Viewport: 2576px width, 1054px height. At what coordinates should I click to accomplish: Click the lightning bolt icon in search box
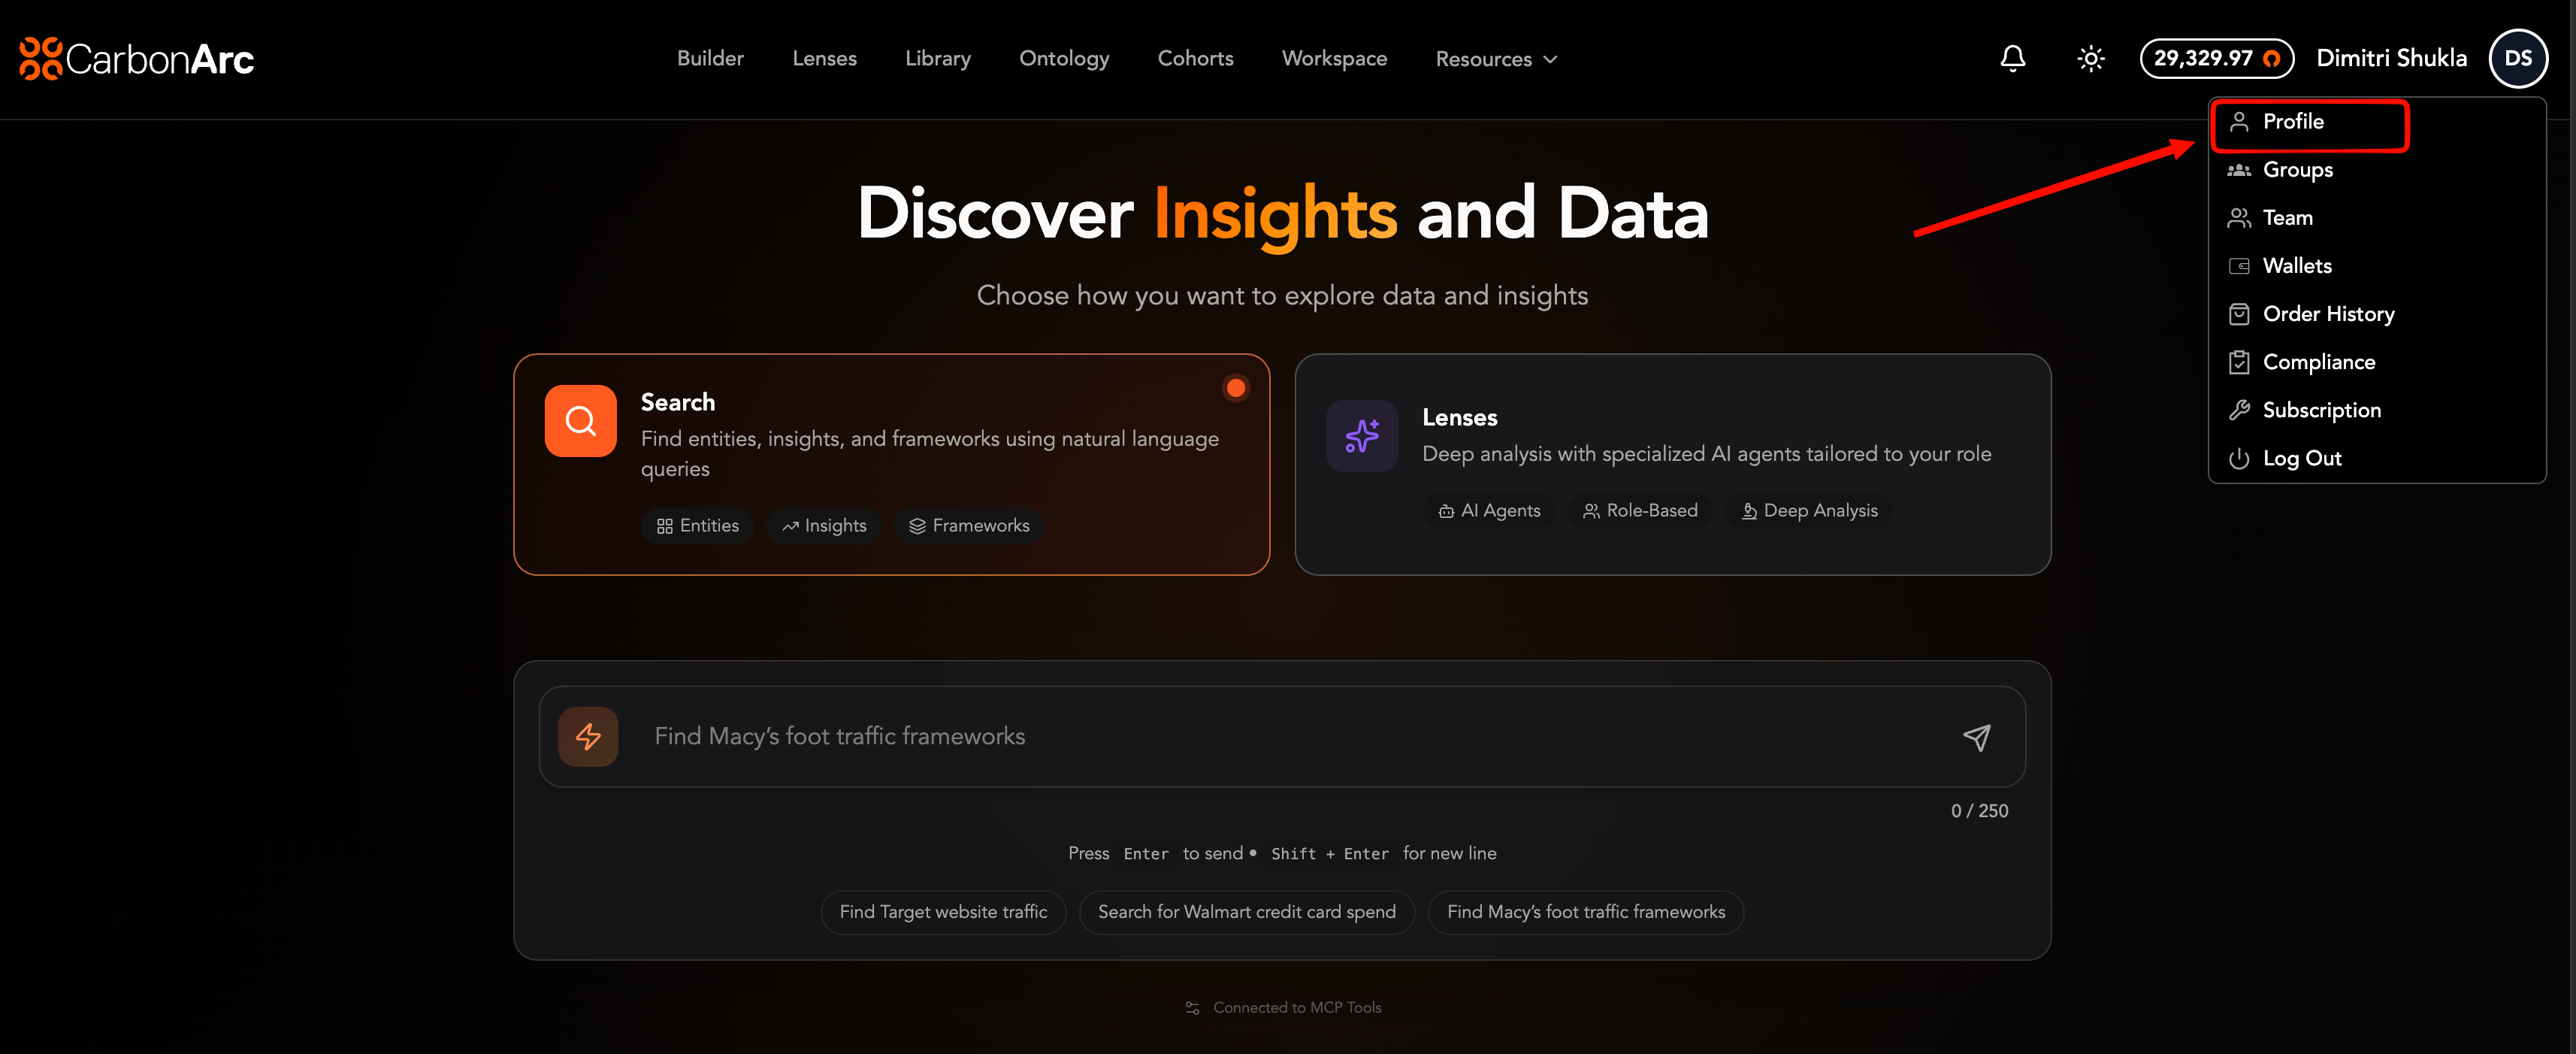click(588, 737)
